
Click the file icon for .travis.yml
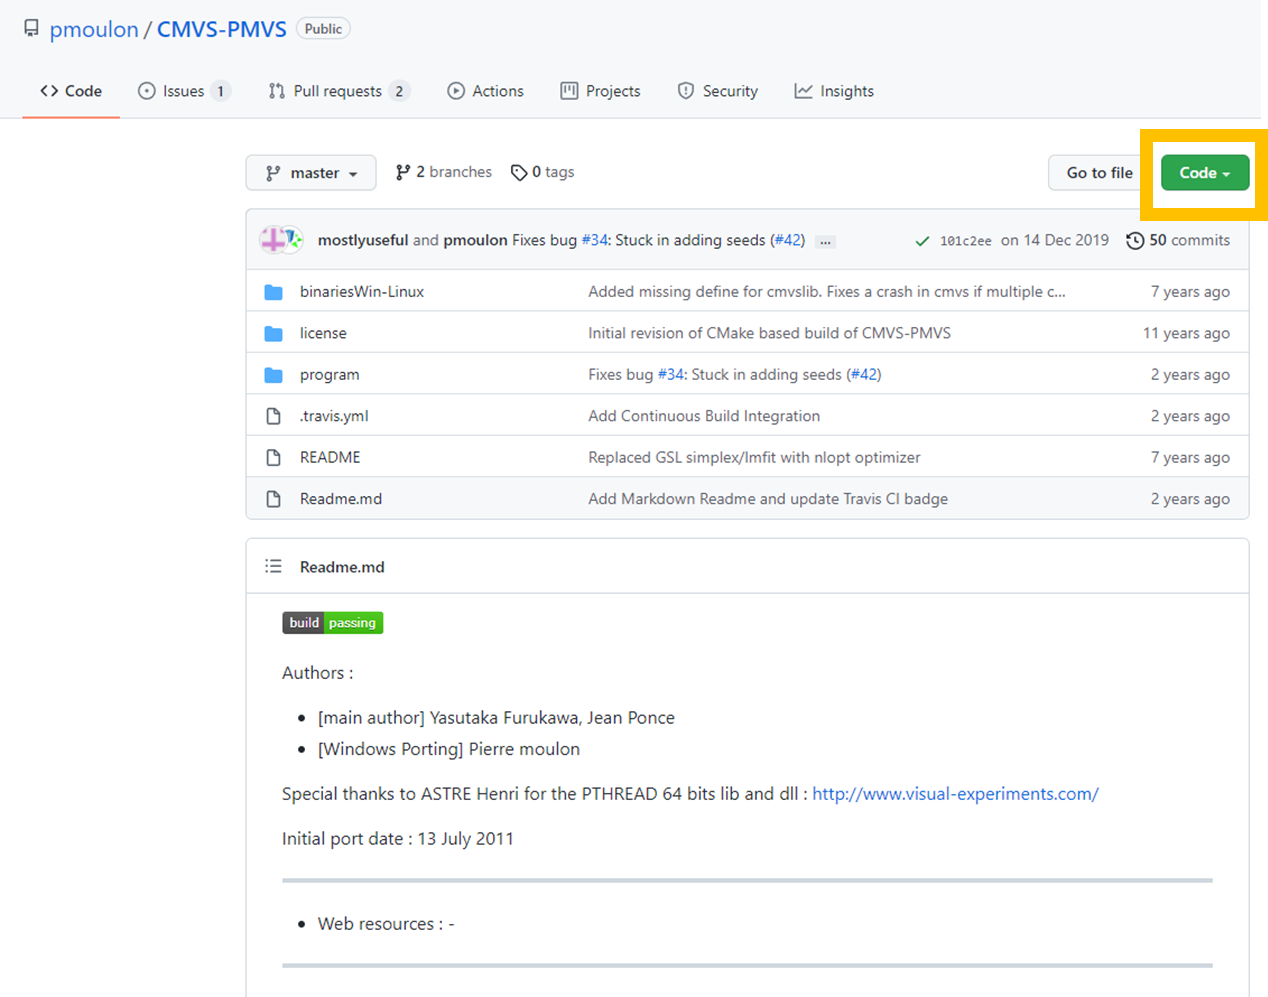(x=273, y=416)
